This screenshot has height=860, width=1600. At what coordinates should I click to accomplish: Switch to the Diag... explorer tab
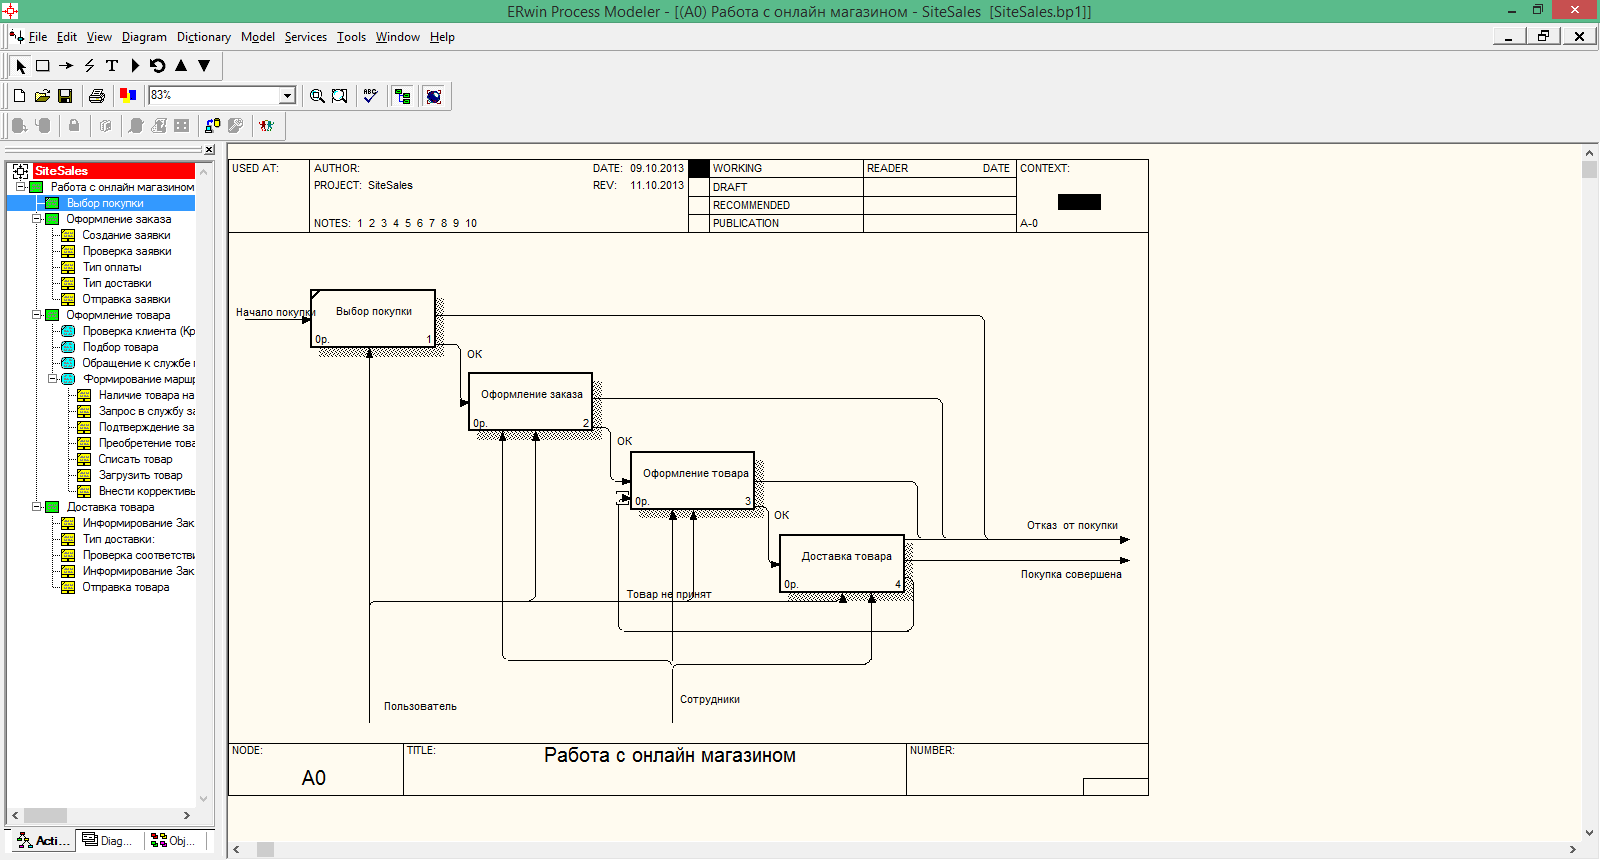(108, 841)
